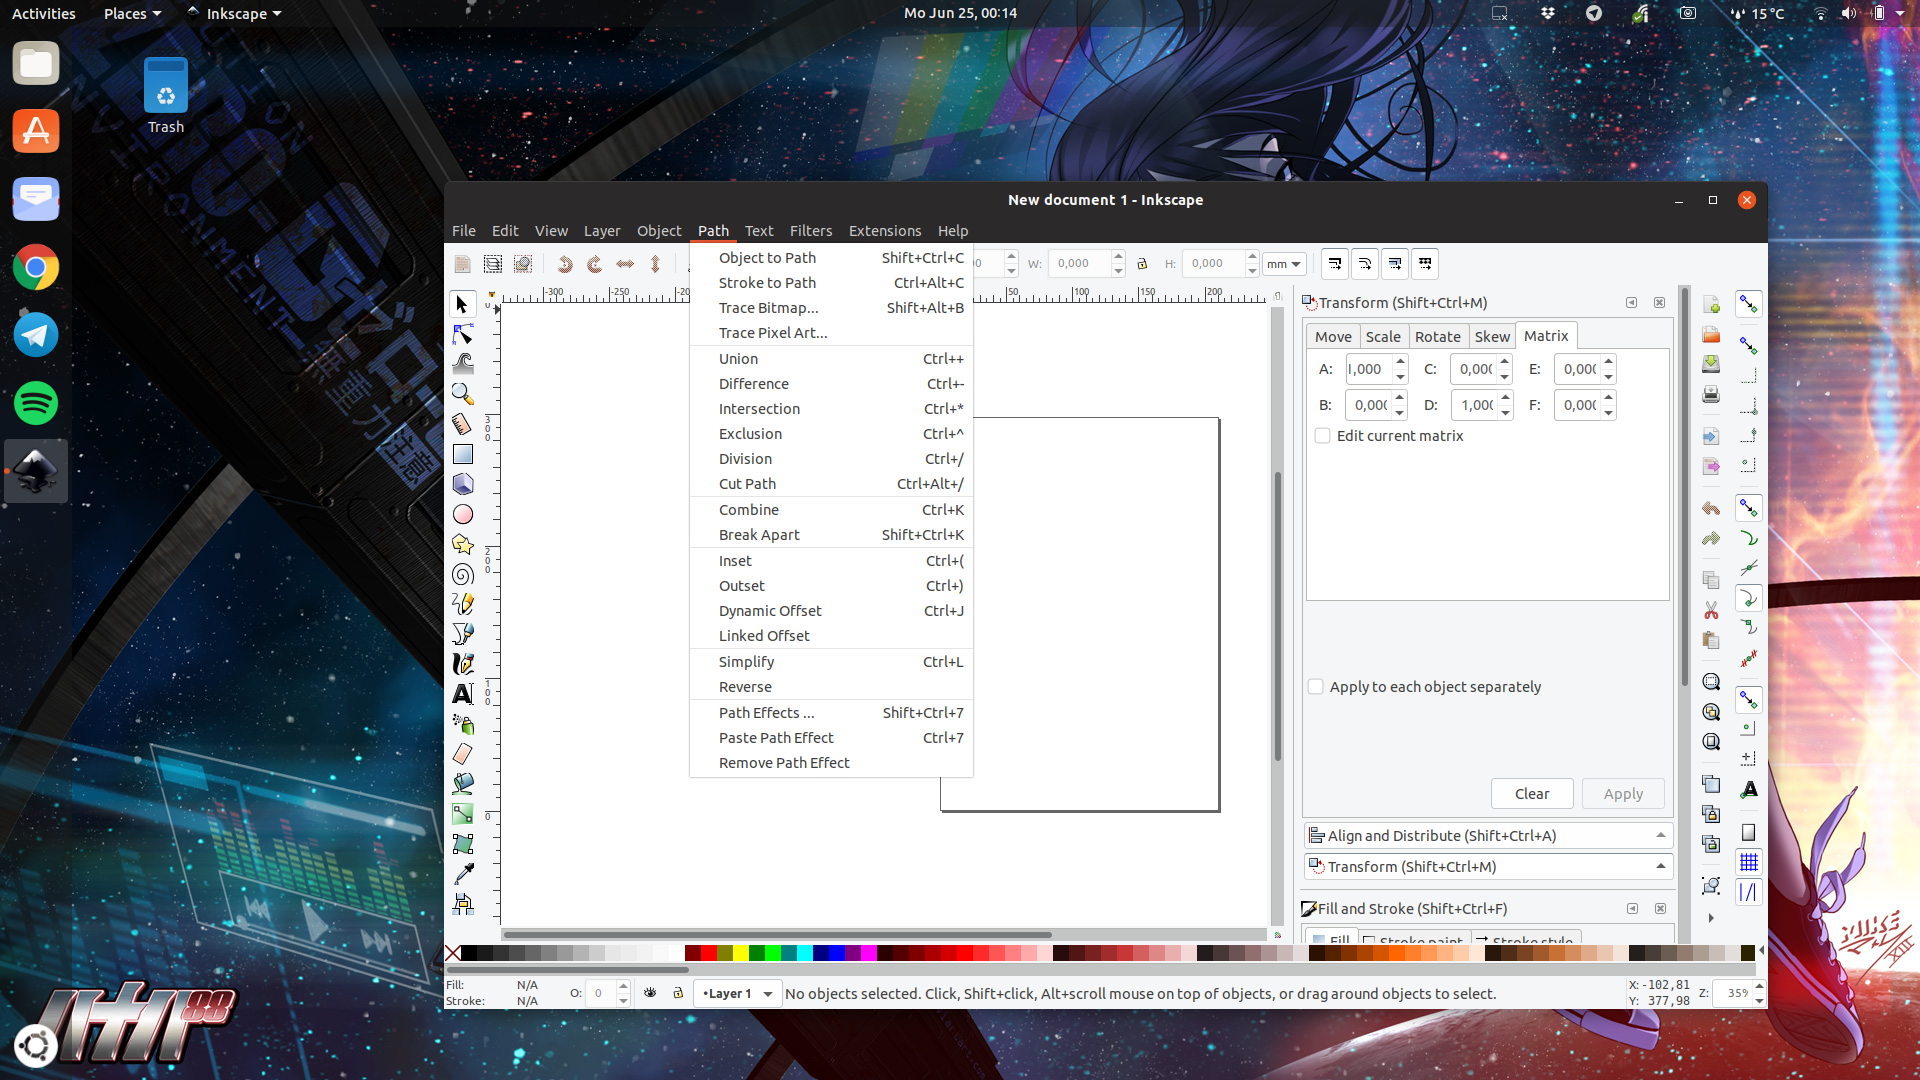Open the Text tool

click(x=463, y=693)
